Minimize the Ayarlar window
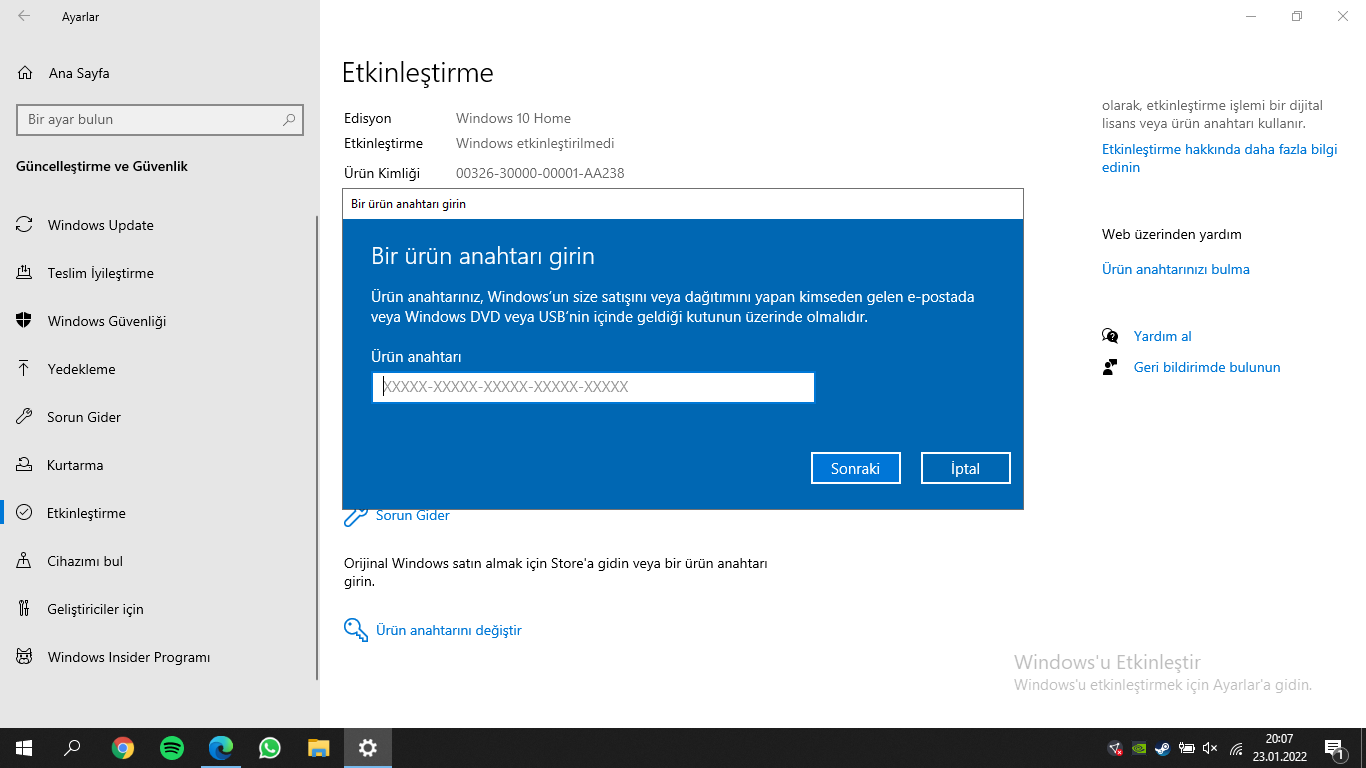 (x=1251, y=16)
